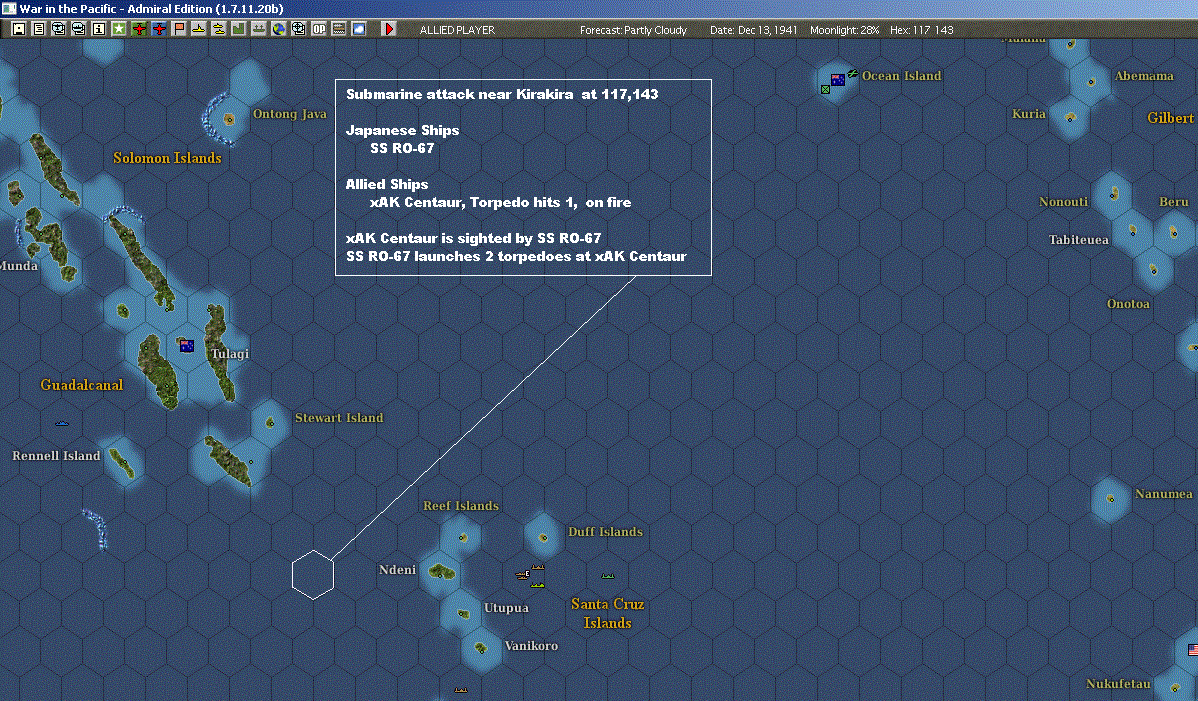Screen dimensions: 1198x701
Task: Click the Ontong Java island base dot
Action: click(x=228, y=119)
